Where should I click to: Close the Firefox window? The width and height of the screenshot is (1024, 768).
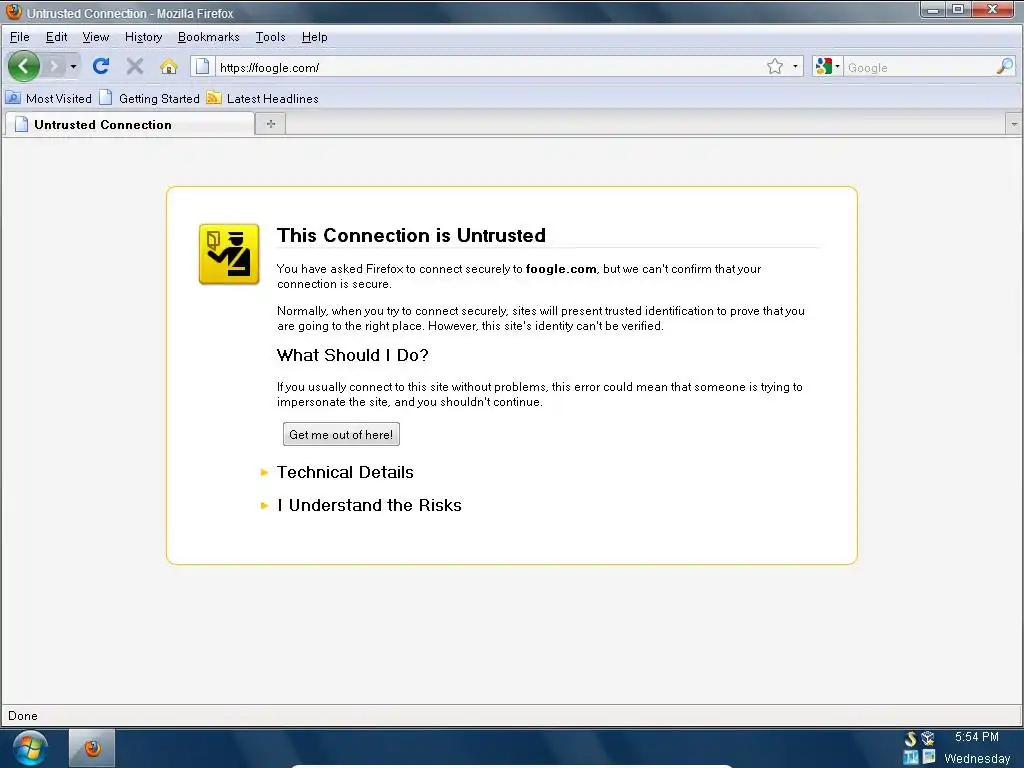pyautogui.click(x=993, y=10)
